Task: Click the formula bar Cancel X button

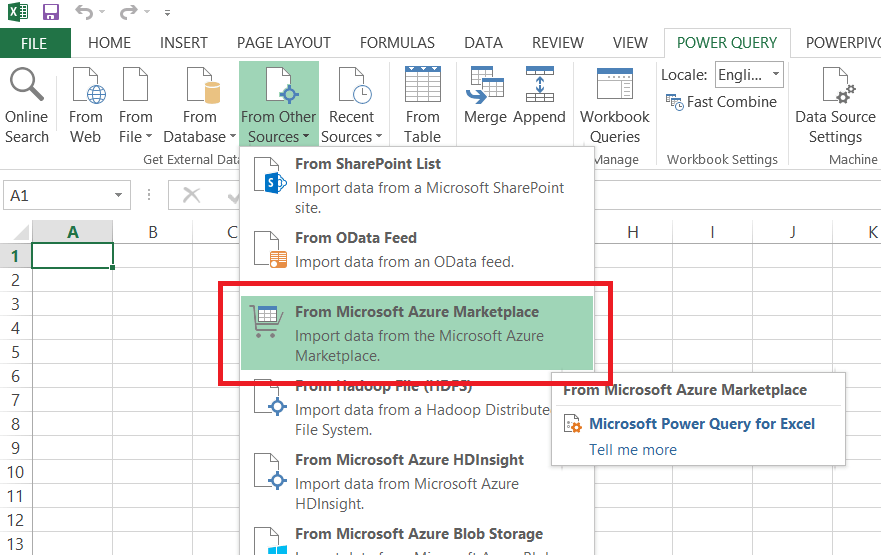Action: click(192, 195)
